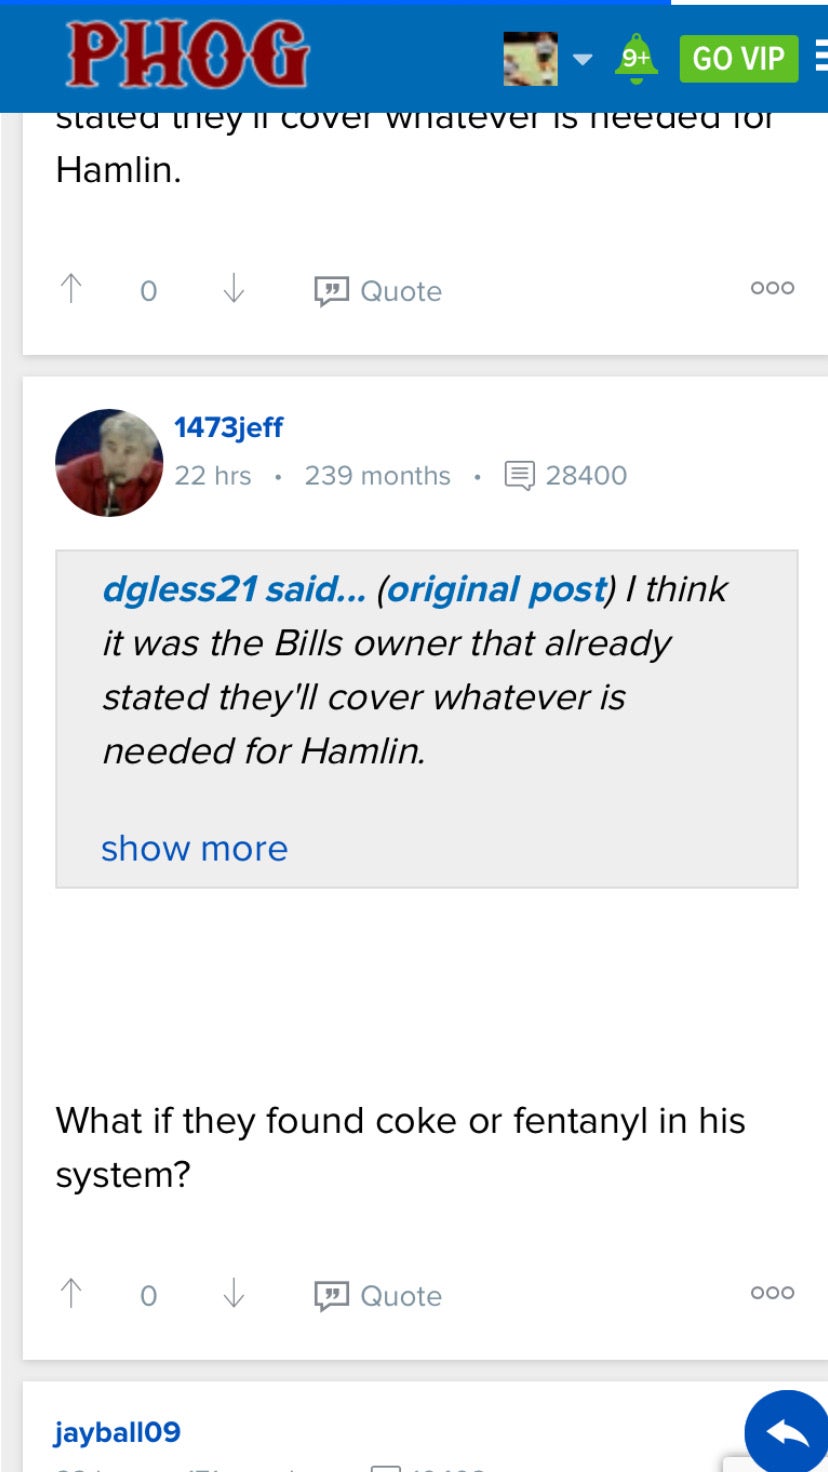Downvote the coke or fentanyl comment
The width and height of the screenshot is (828, 1472).
click(233, 1295)
